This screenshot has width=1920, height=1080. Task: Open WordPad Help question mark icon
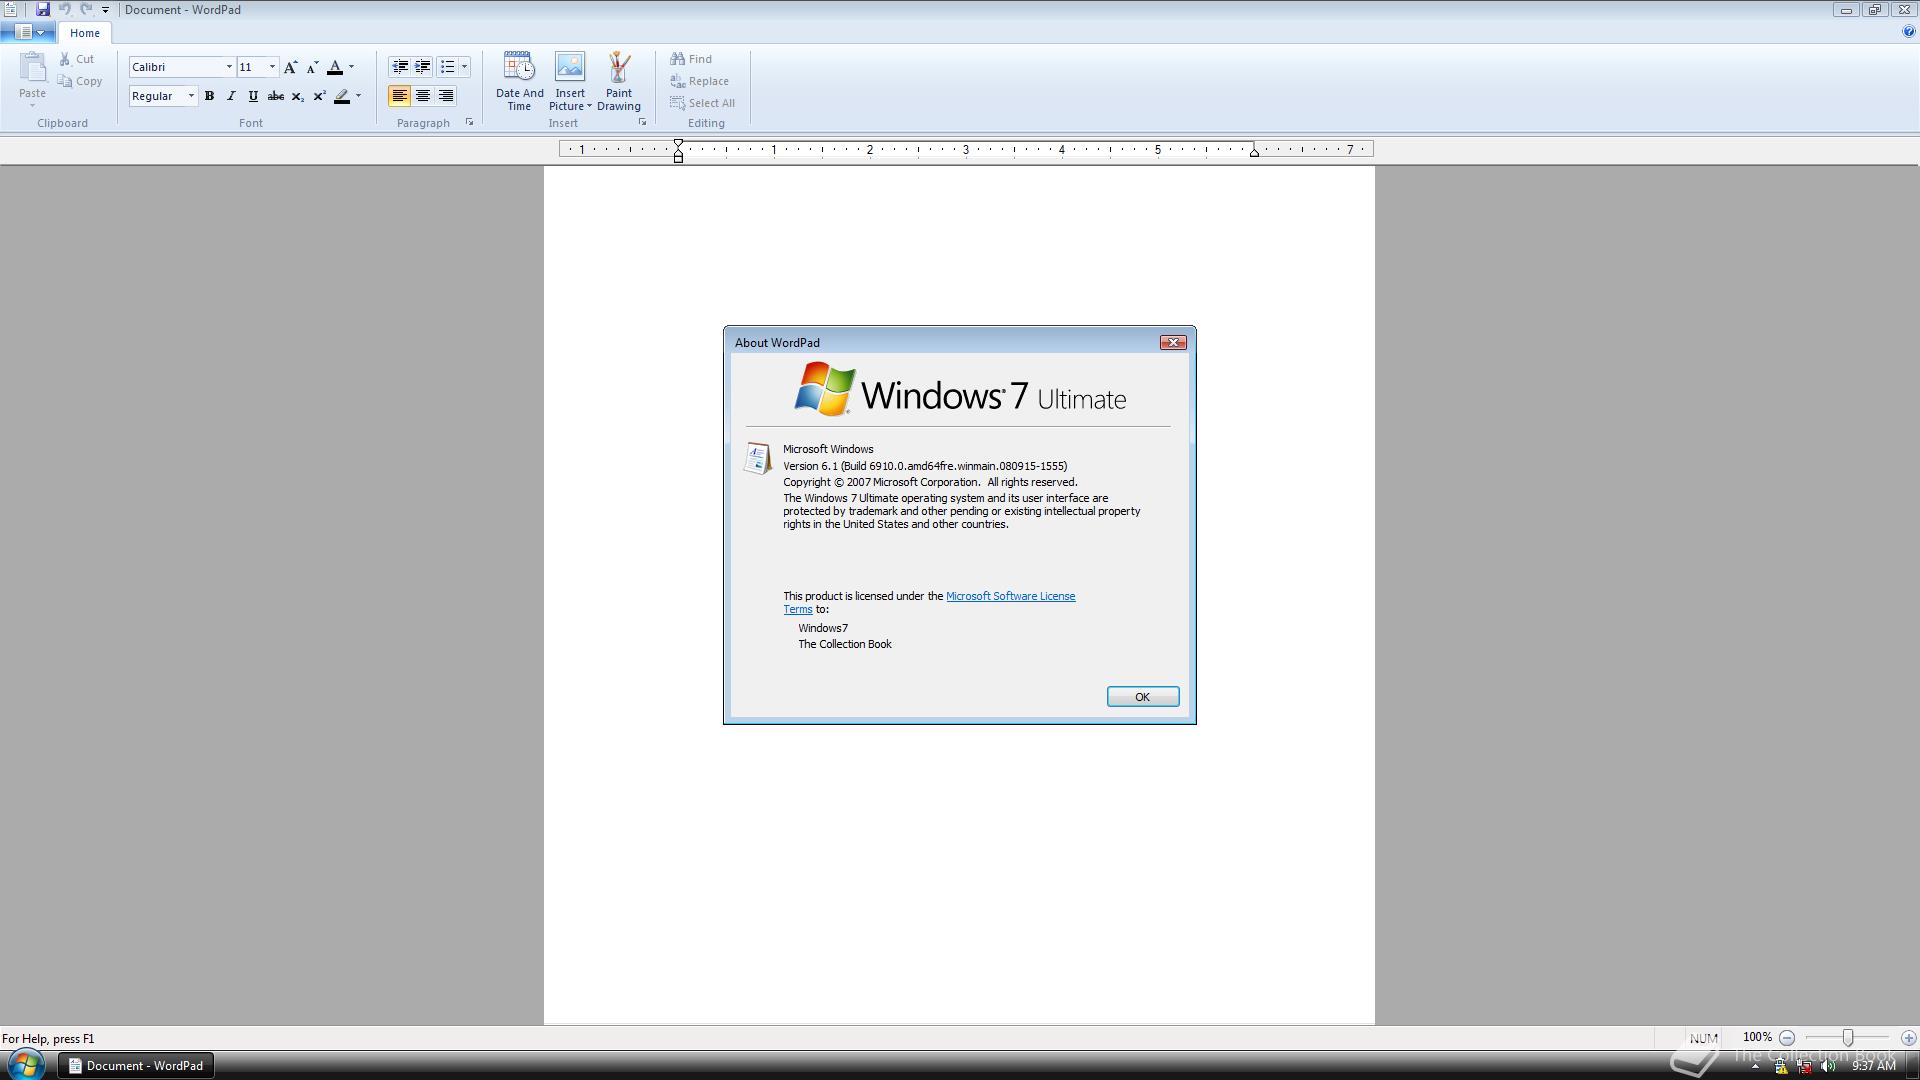(x=1909, y=32)
